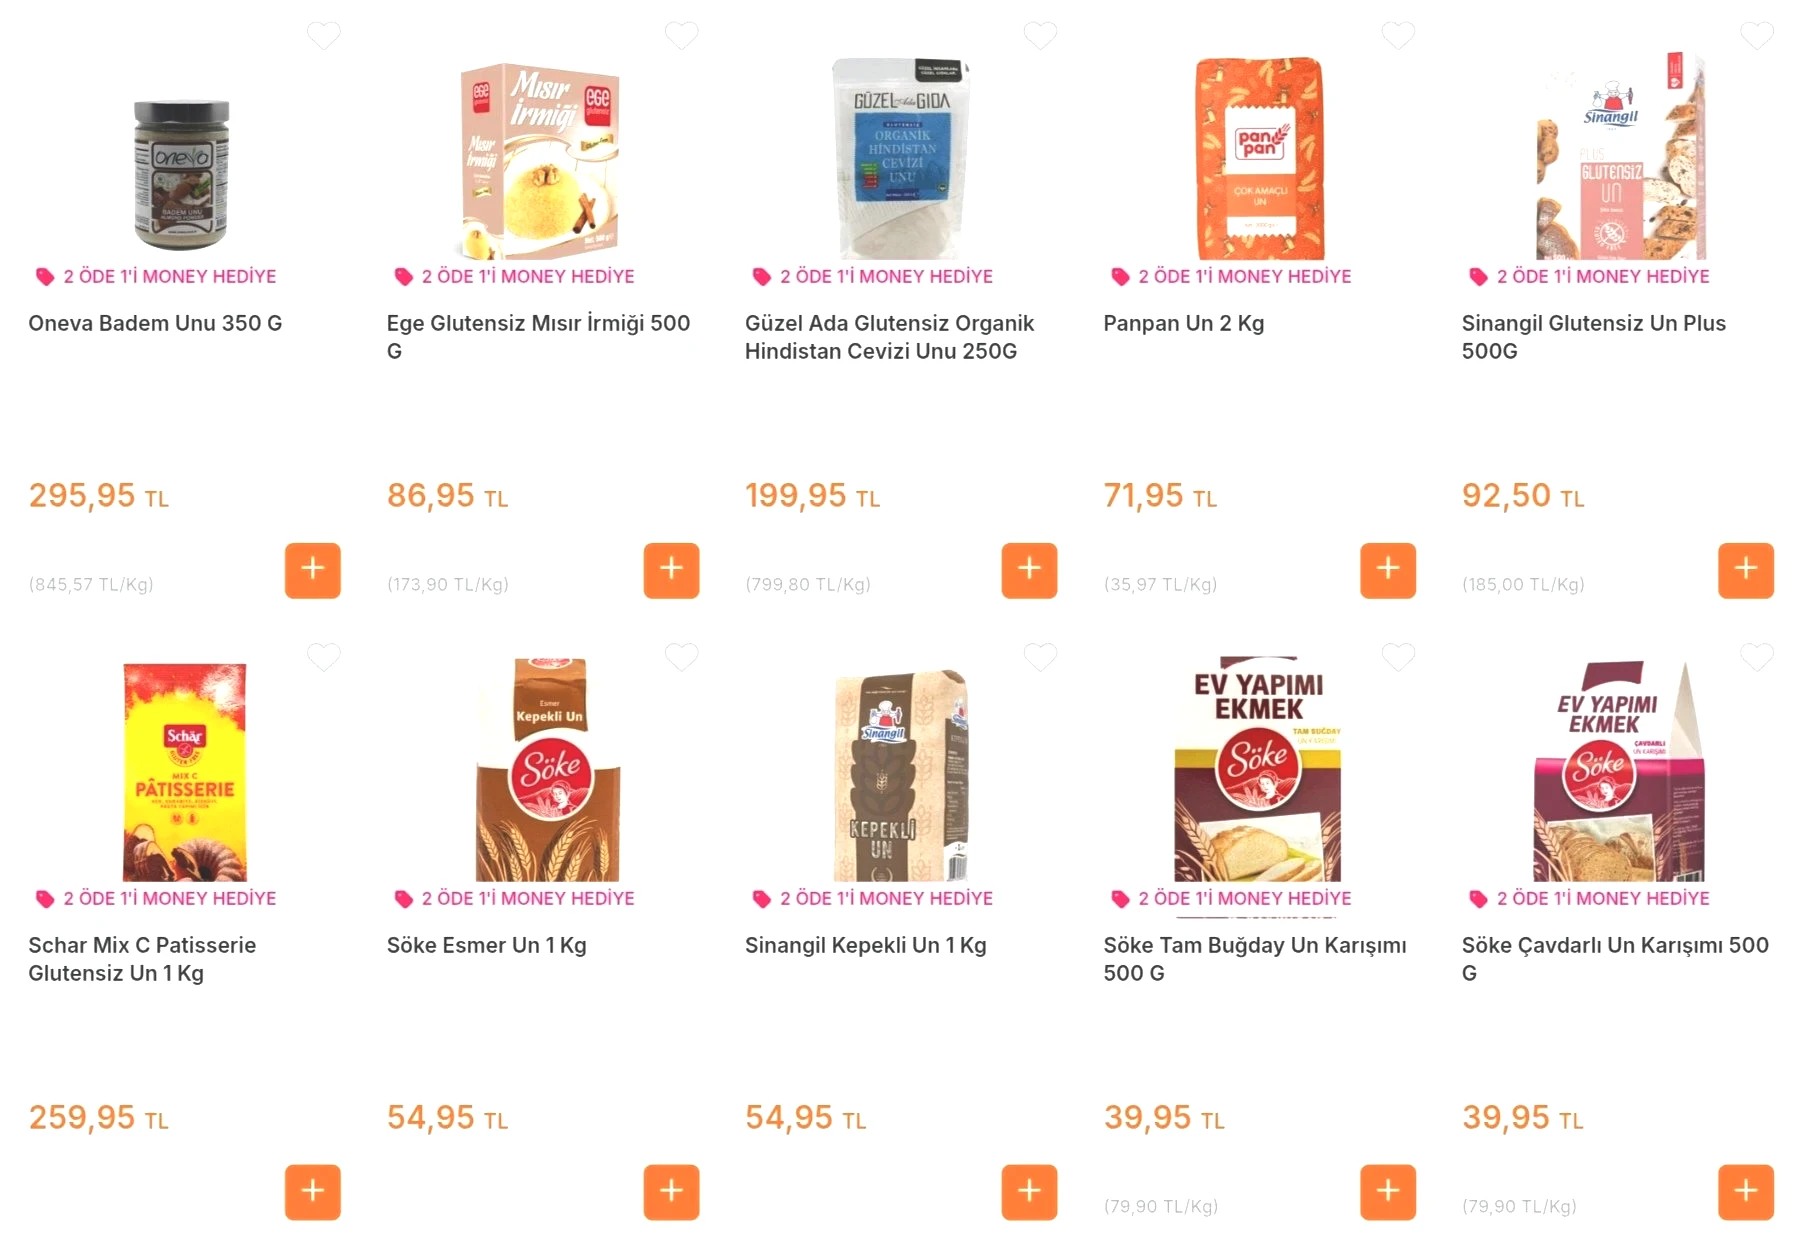Screen dimensions: 1793x1245
Task: Favorite Oneva Badem Unu with heart icon
Action: (x=323, y=36)
